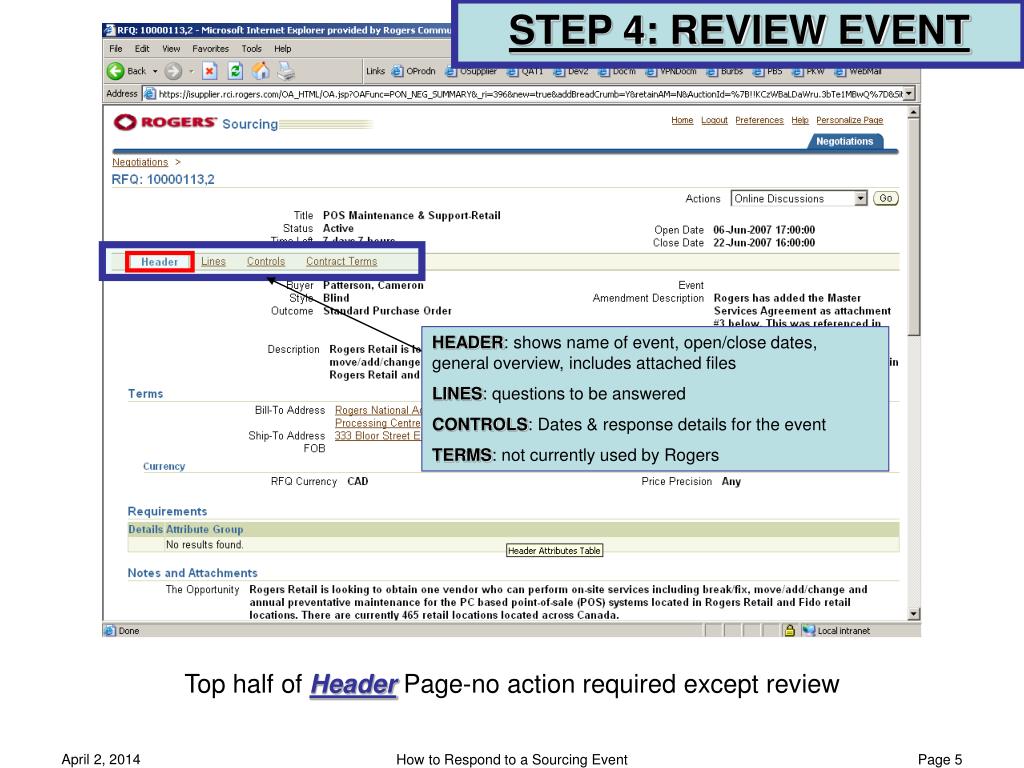Screen dimensions: 1024x768
Task: Open the View menu
Action: click(x=171, y=48)
